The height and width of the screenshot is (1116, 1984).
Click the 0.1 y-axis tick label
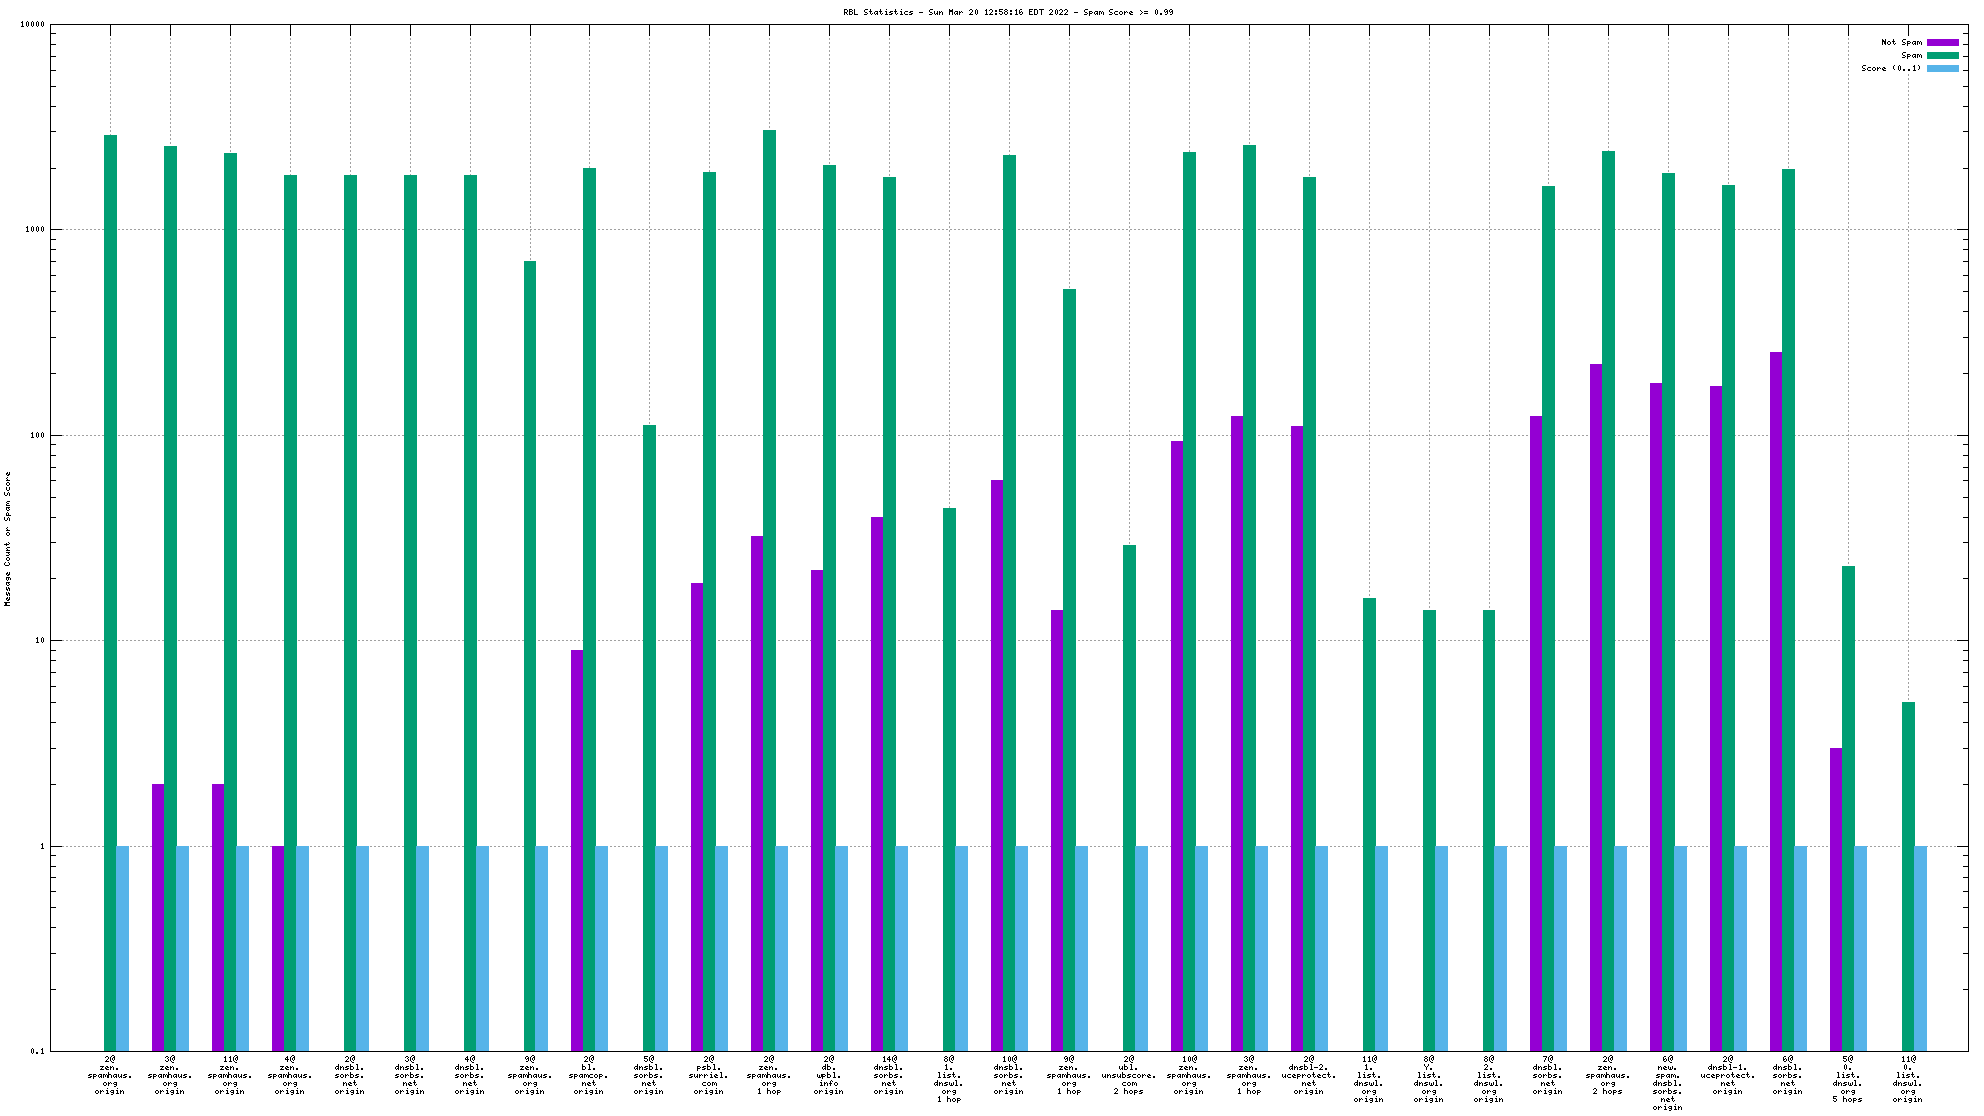pyautogui.click(x=37, y=1051)
